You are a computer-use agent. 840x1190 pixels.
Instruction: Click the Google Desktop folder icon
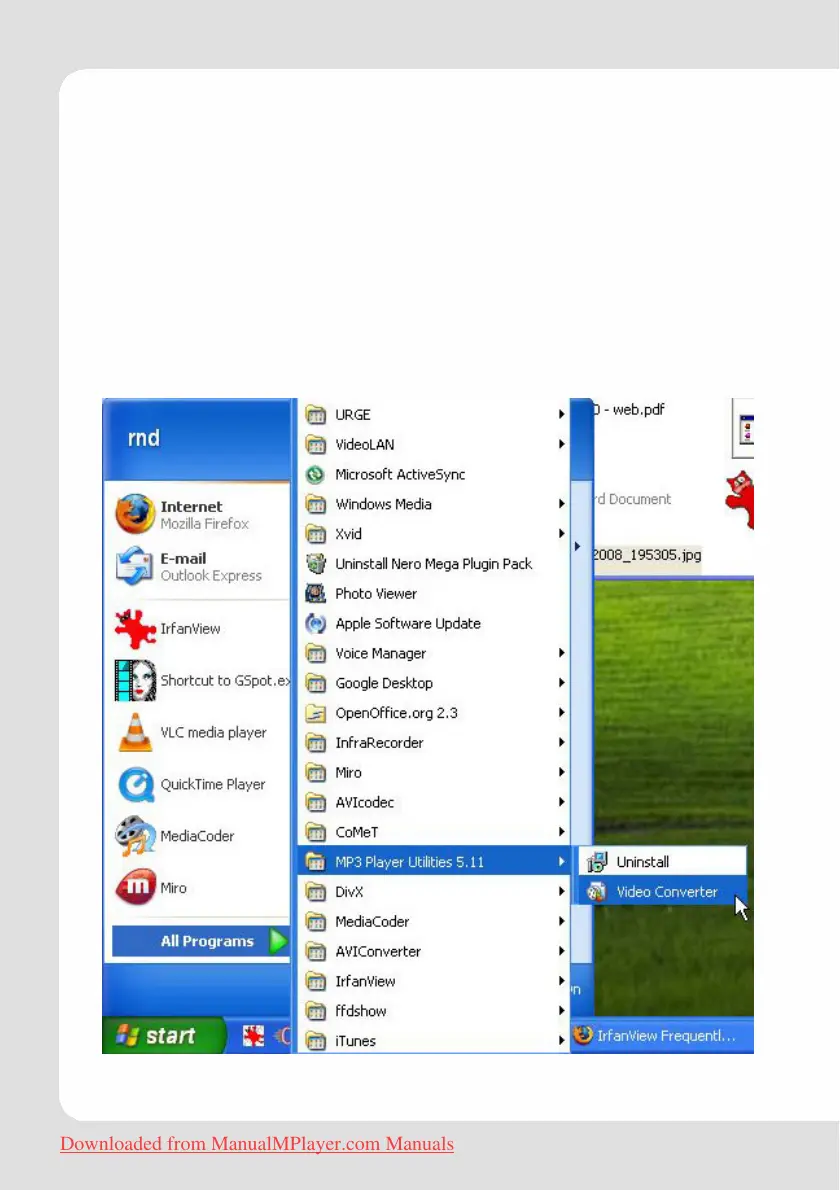[315, 683]
